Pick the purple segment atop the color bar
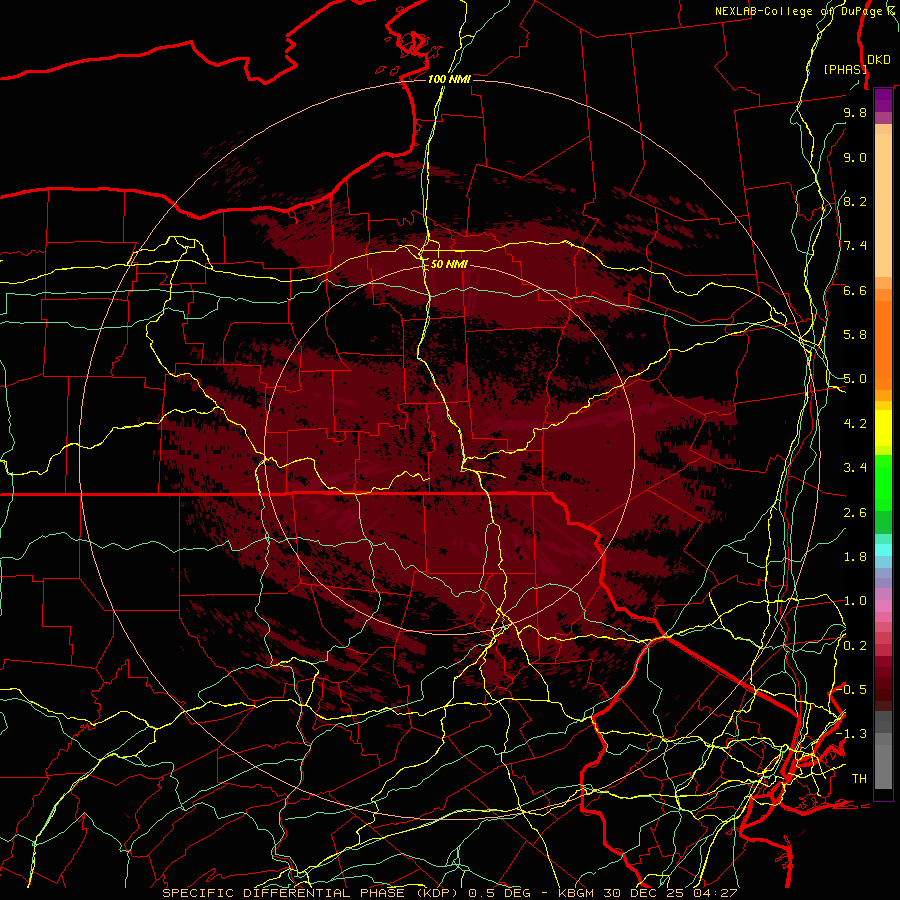This screenshot has height=900, width=900. click(x=883, y=100)
